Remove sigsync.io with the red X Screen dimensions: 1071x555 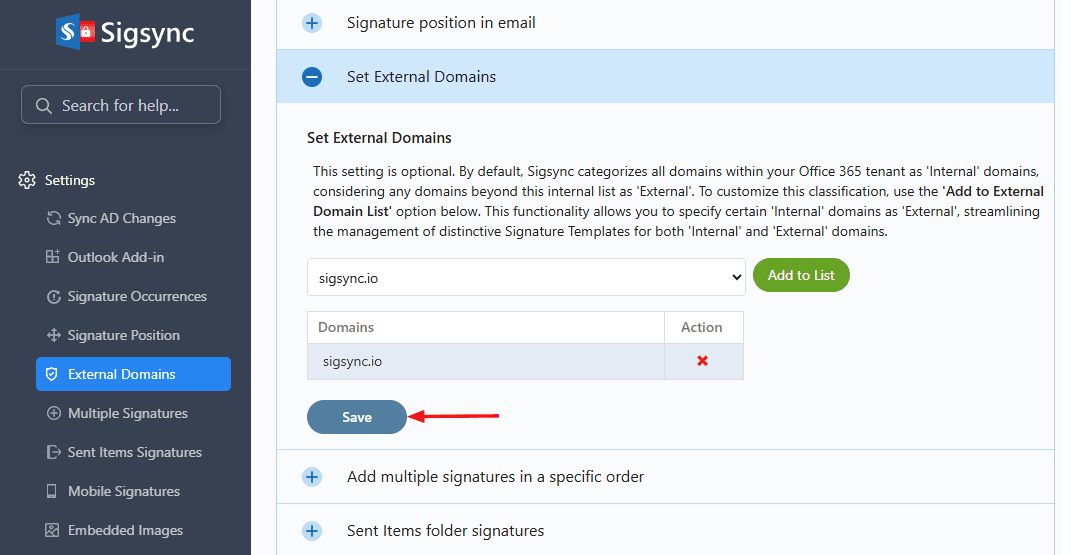click(x=702, y=361)
